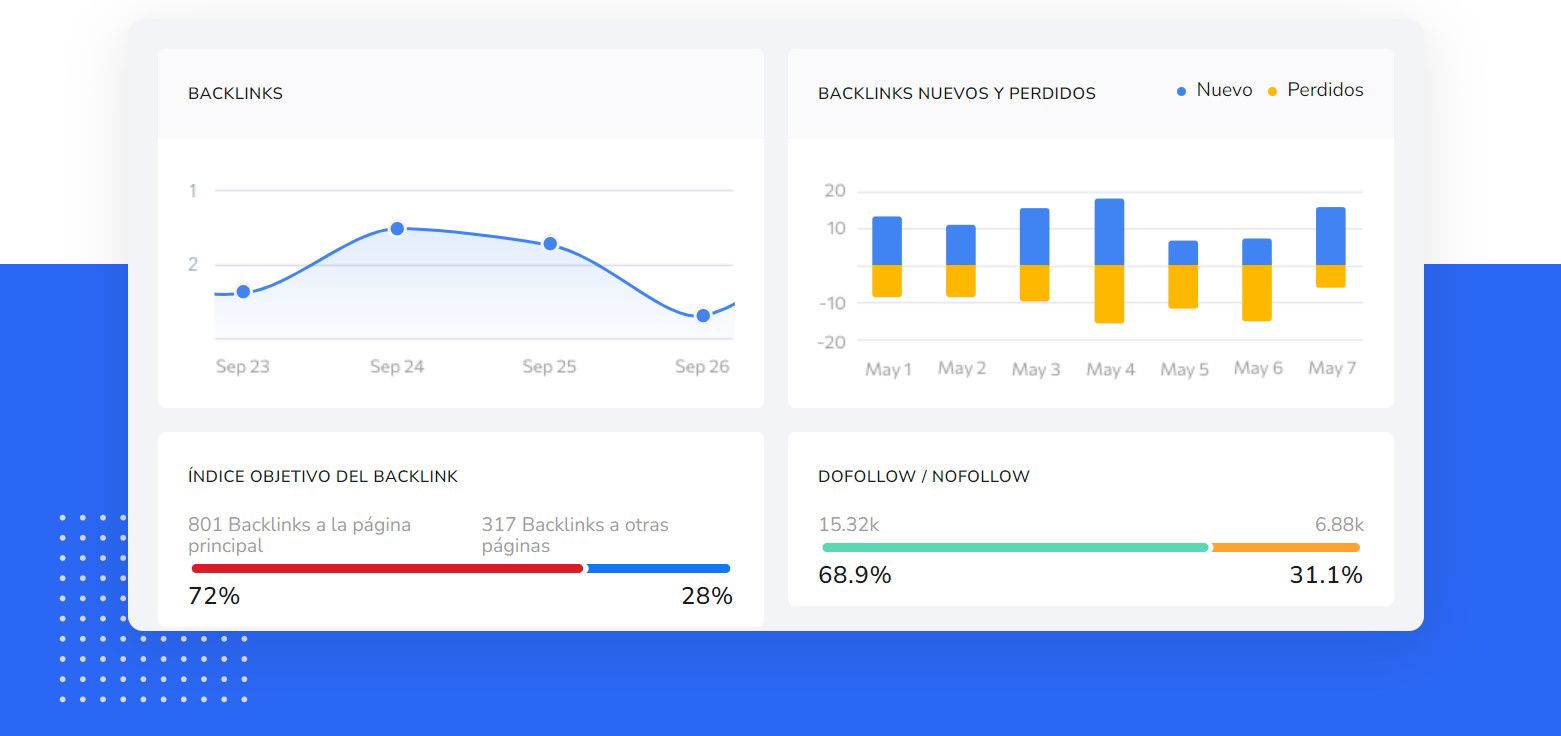Click ÍNDICE OBJETIVO DEL BACKLINK heading
The height and width of the screenshot is (736, 1561).
click(x=323, y=476)
